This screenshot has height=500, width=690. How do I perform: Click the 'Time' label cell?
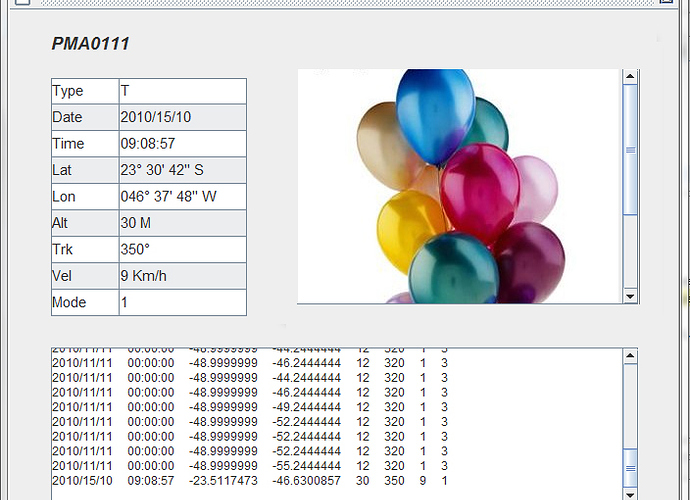pyautogui.click(x=85, y=143)
